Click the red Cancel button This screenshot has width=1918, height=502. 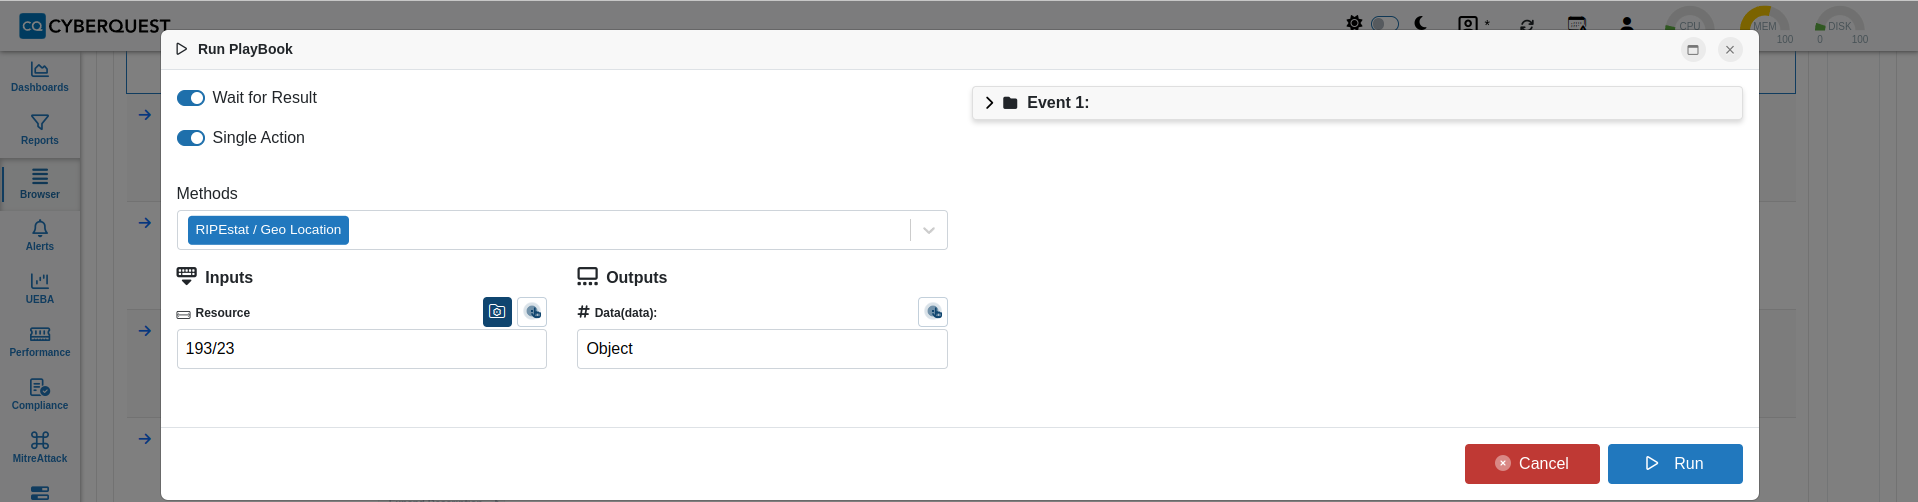tap(1532, 464)
